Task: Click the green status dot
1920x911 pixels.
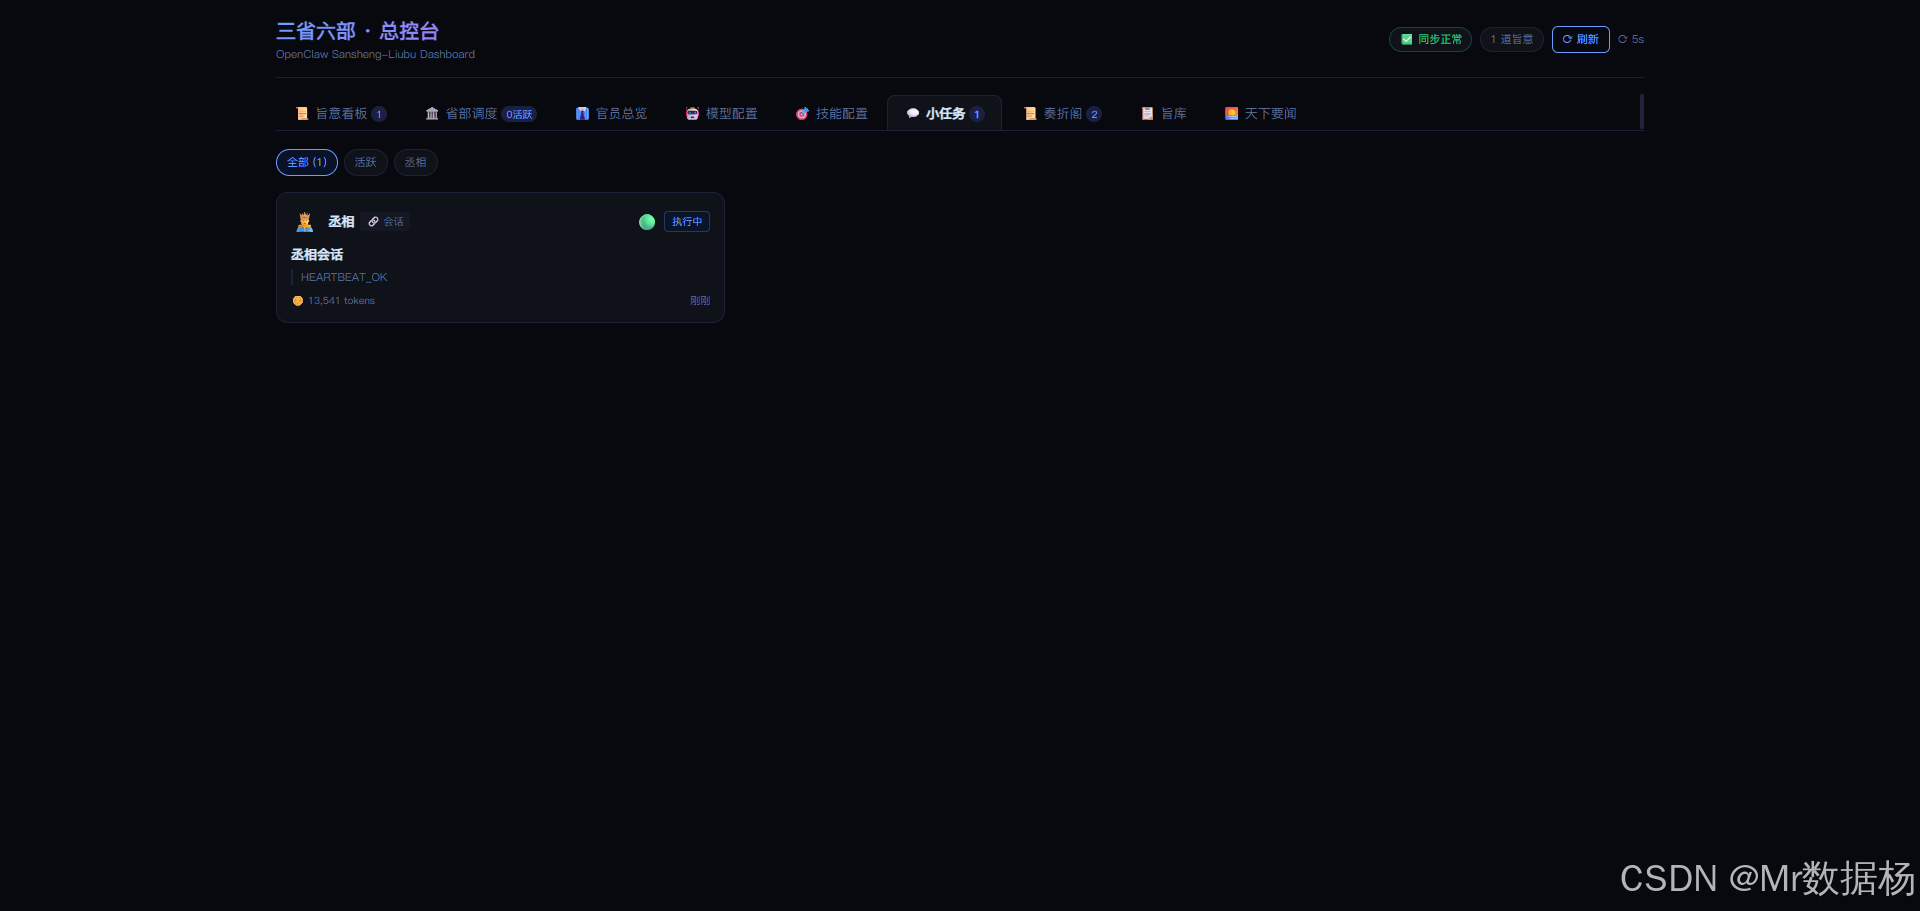Action: 647,222
